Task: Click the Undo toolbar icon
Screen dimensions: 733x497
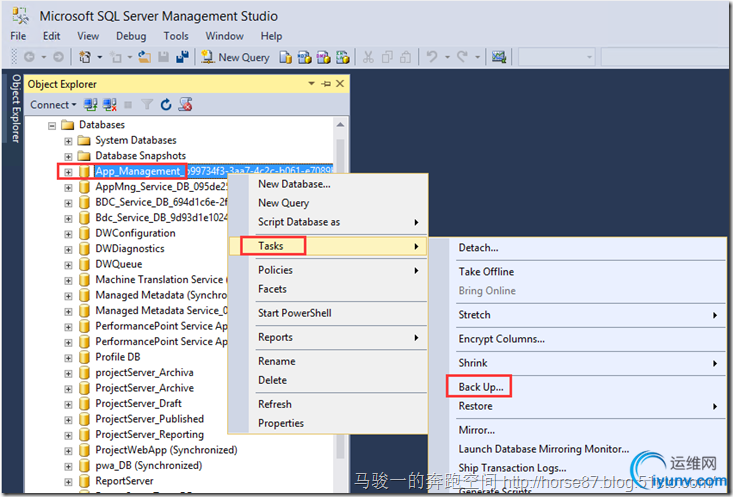Action: pyautogui.click(x=432, y=57)
